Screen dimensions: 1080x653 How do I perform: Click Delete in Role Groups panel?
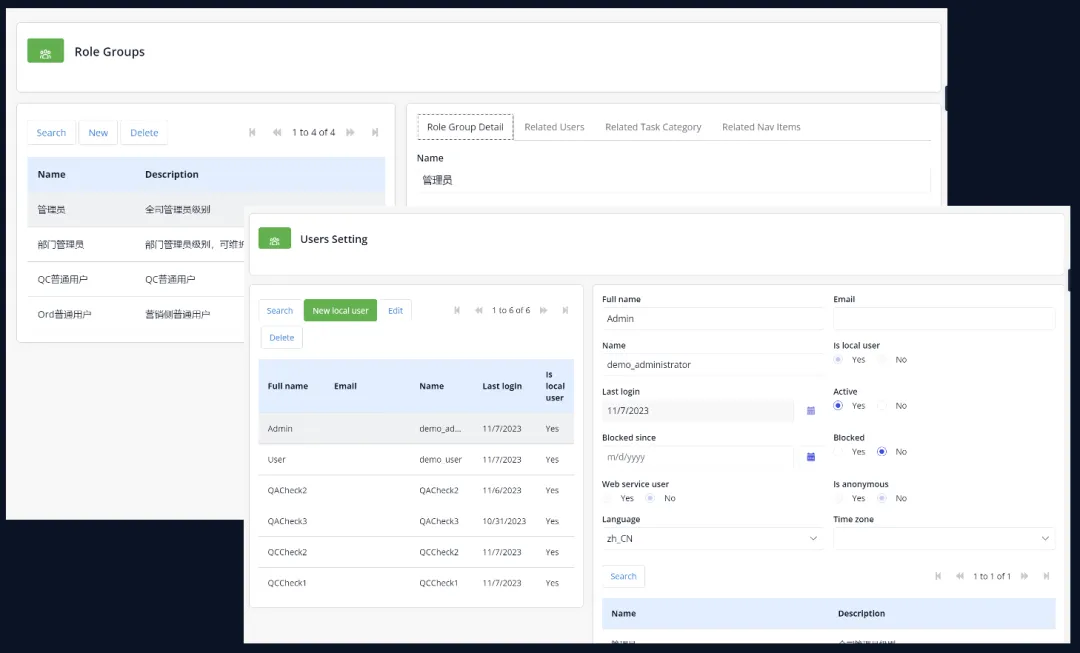[144, 132]
